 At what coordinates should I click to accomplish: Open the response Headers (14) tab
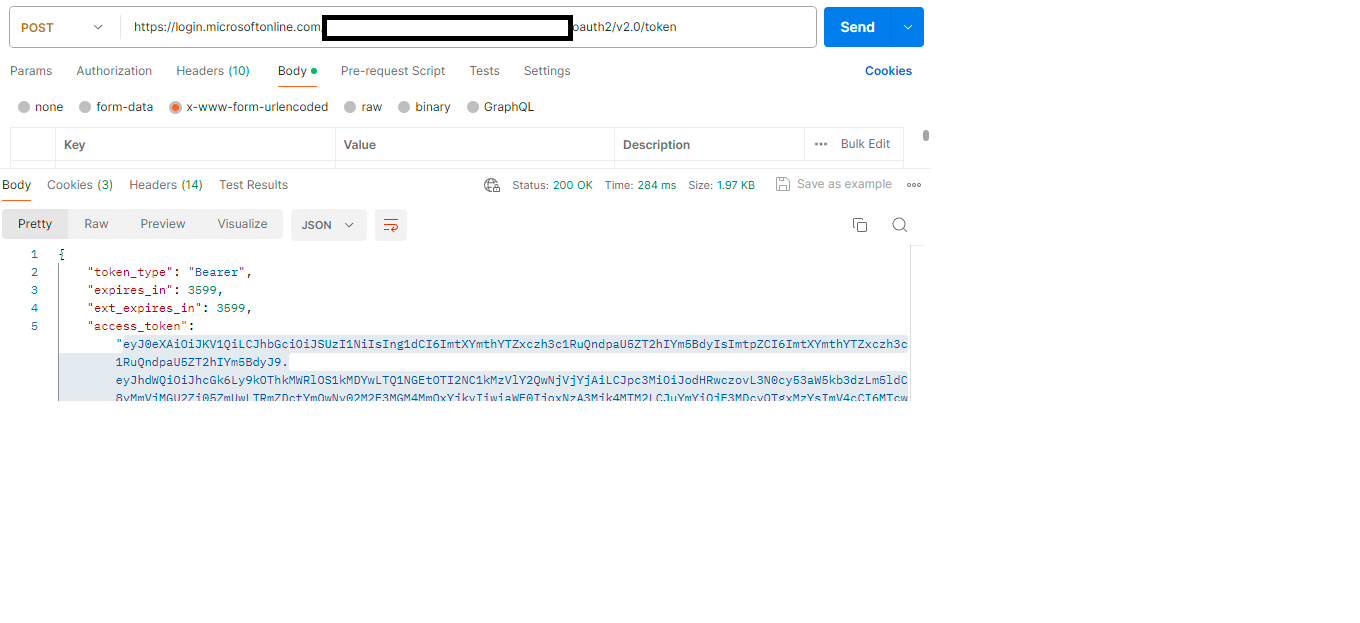166,185
